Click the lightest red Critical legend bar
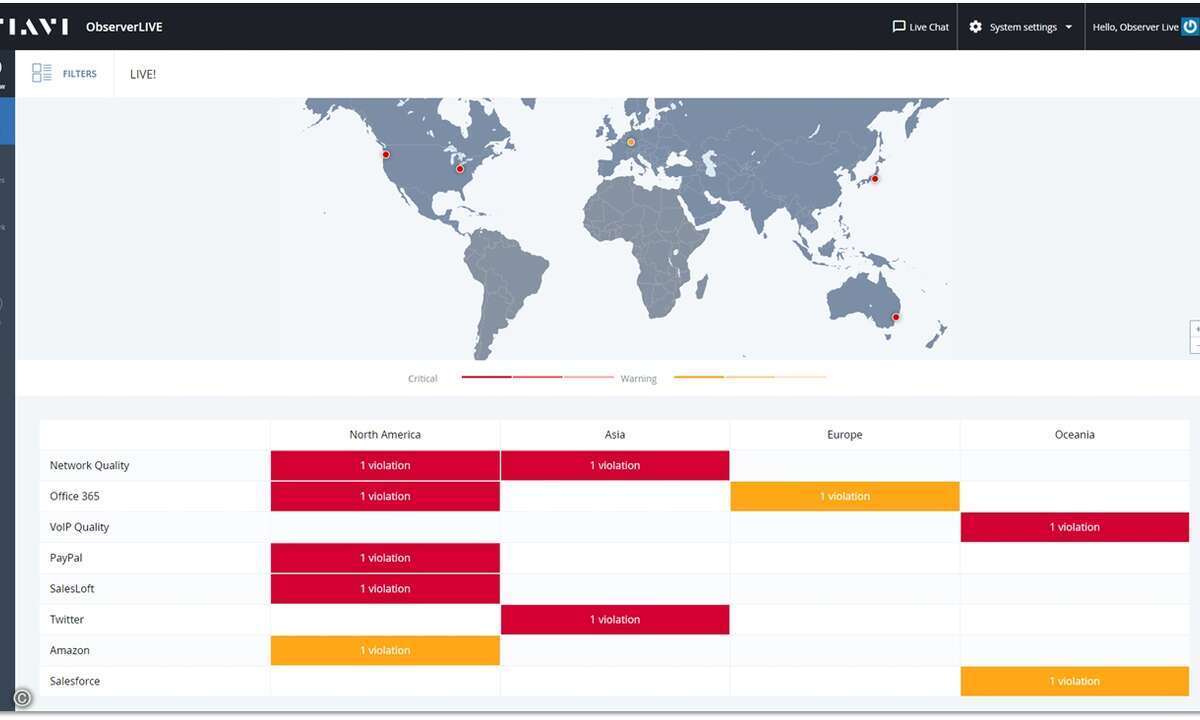The width and height of the screenshot is (1200, 720). pos(589,377)
